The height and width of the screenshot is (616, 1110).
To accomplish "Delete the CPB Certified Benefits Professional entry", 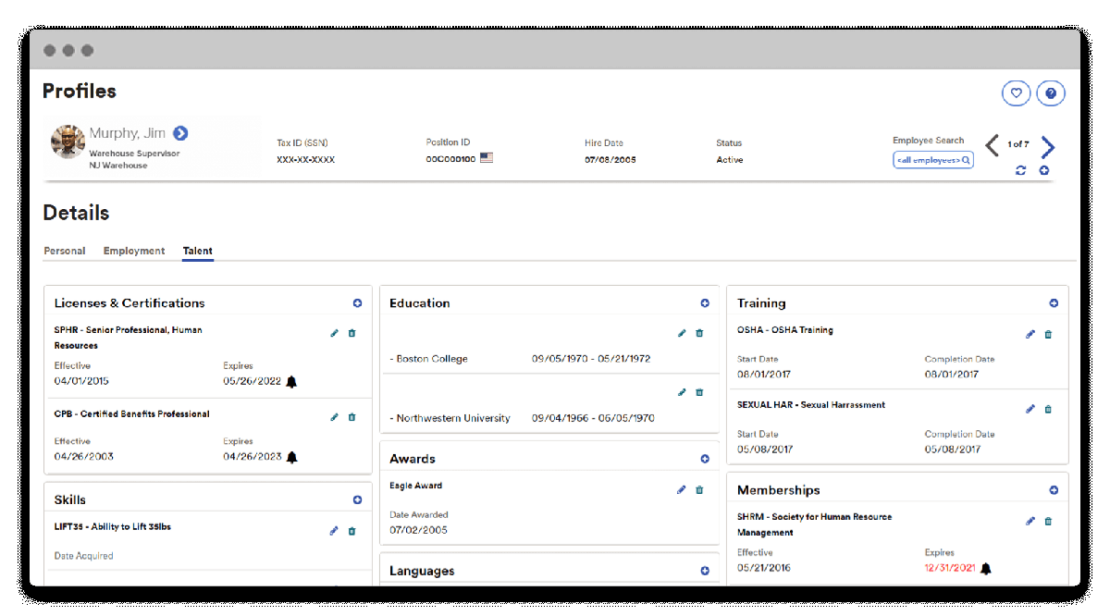I will [352, 417].
